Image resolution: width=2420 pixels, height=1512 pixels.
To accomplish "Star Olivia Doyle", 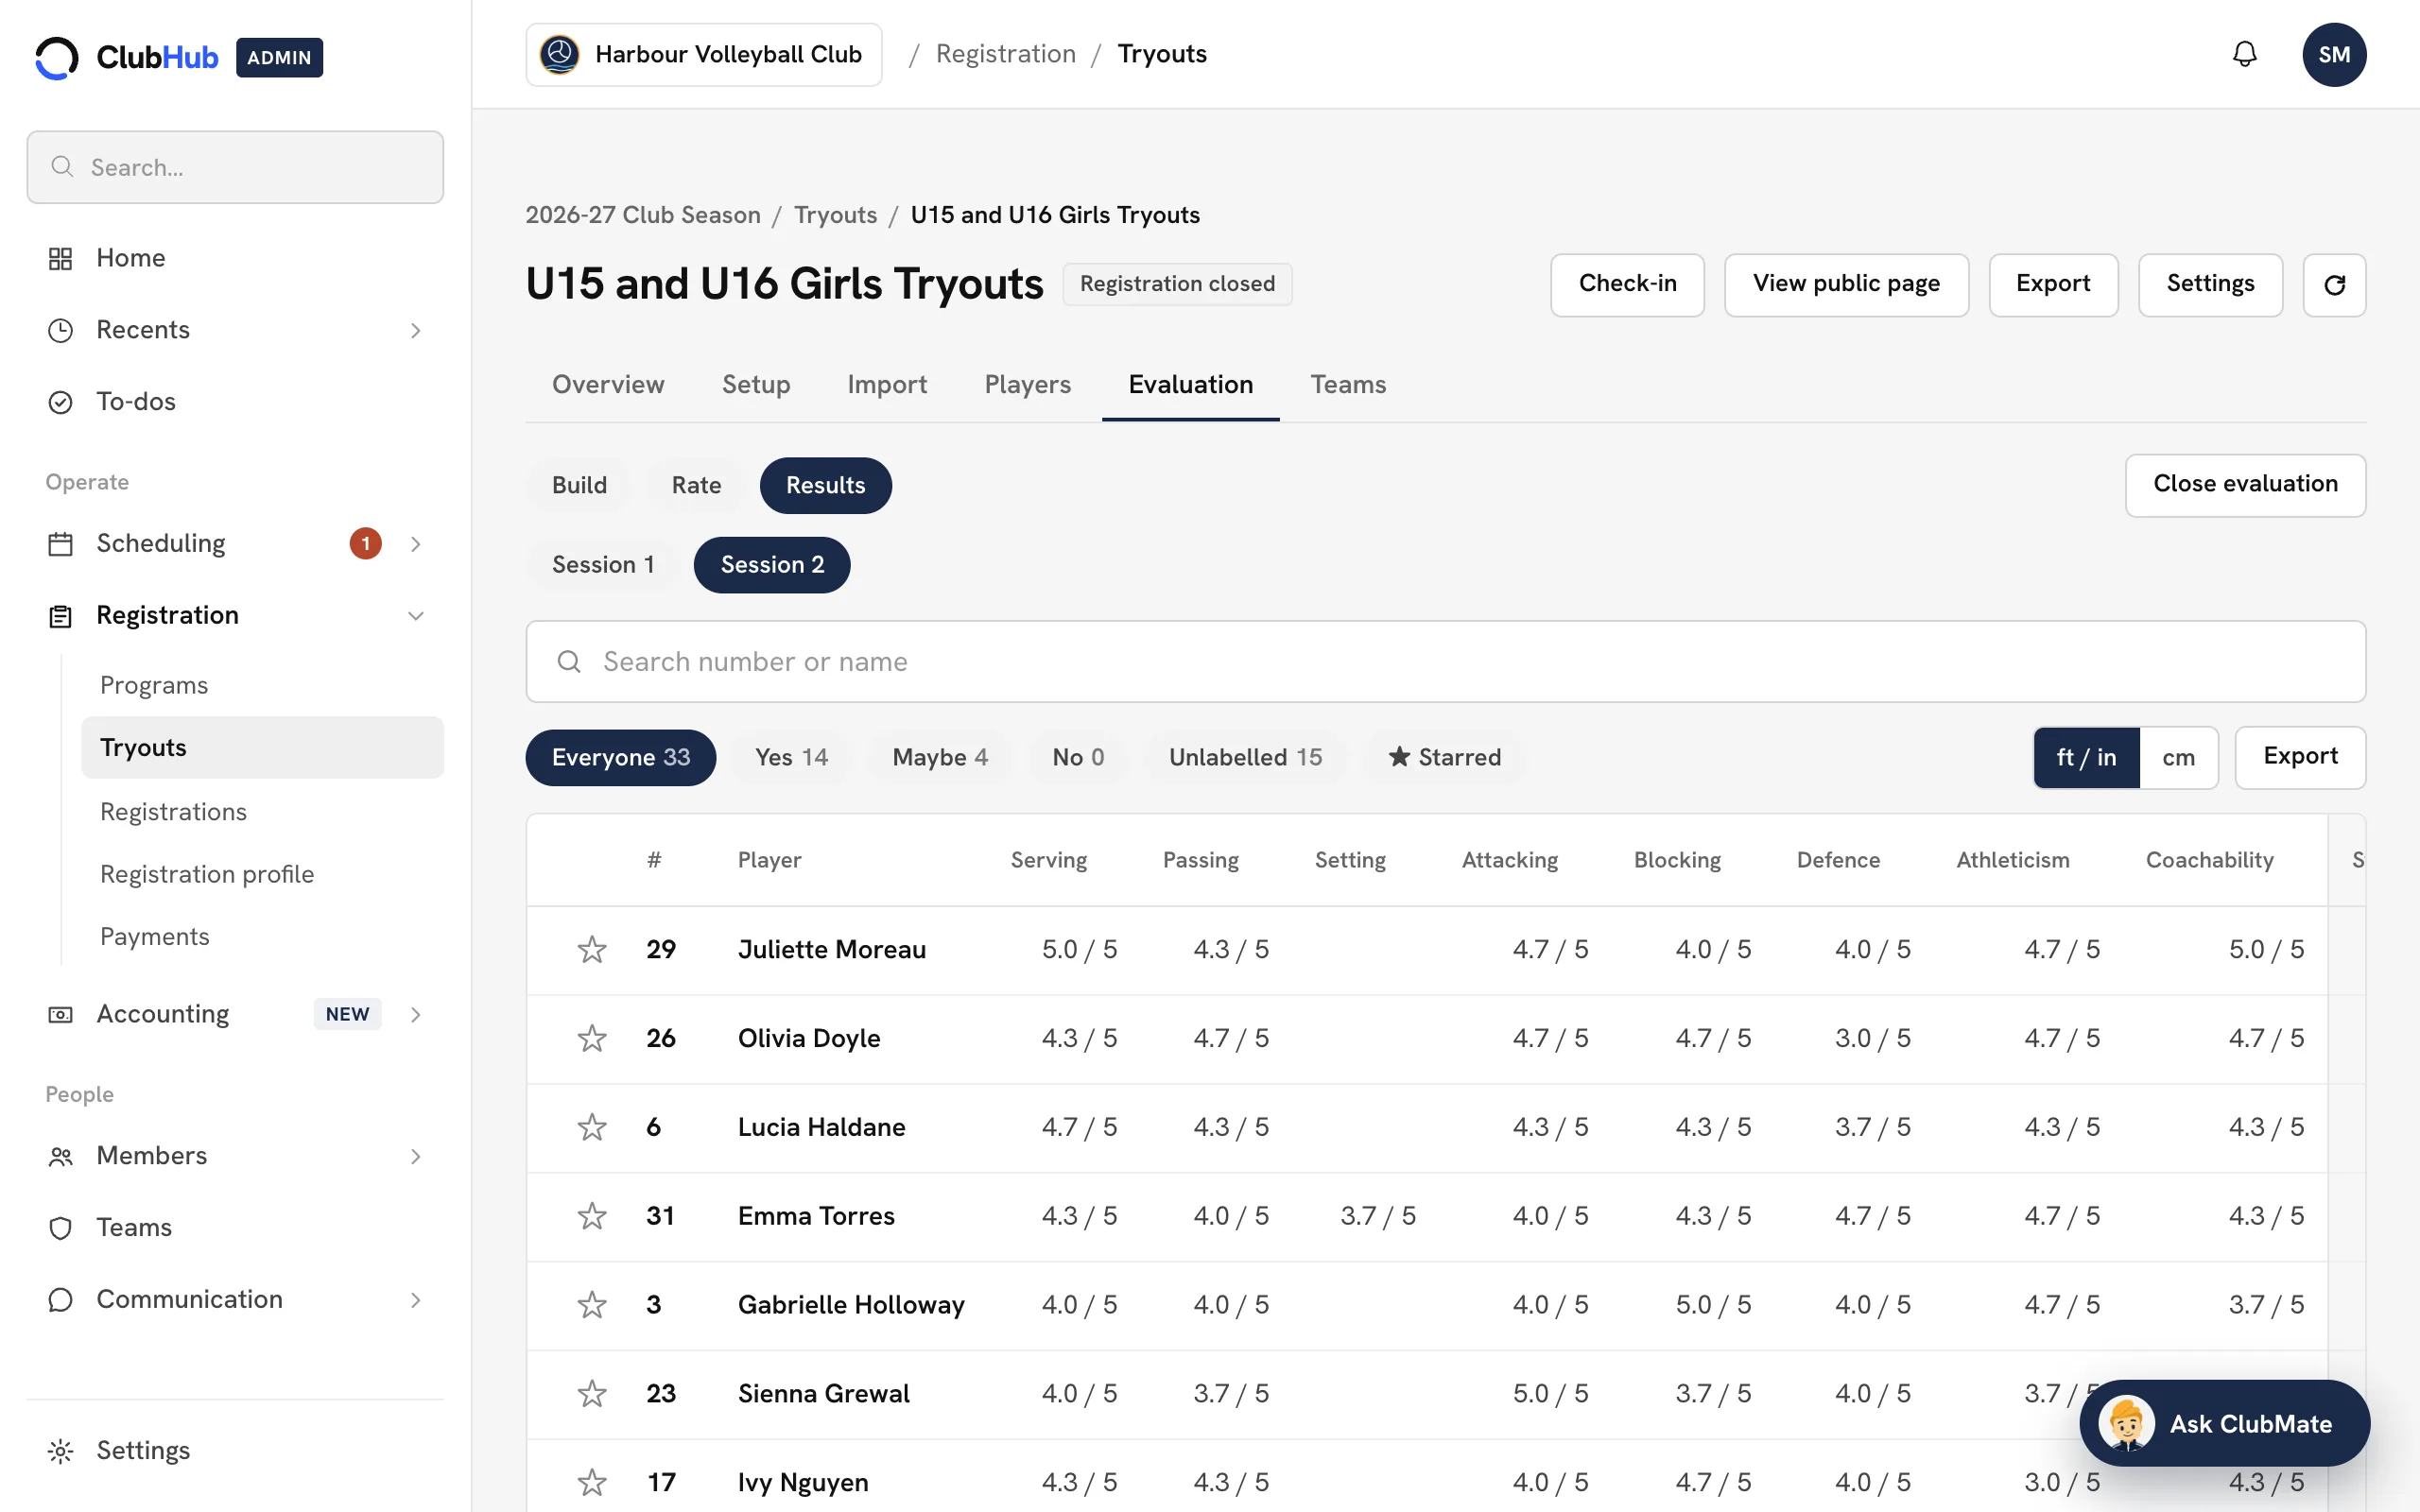I will [x=592, y=1038].
